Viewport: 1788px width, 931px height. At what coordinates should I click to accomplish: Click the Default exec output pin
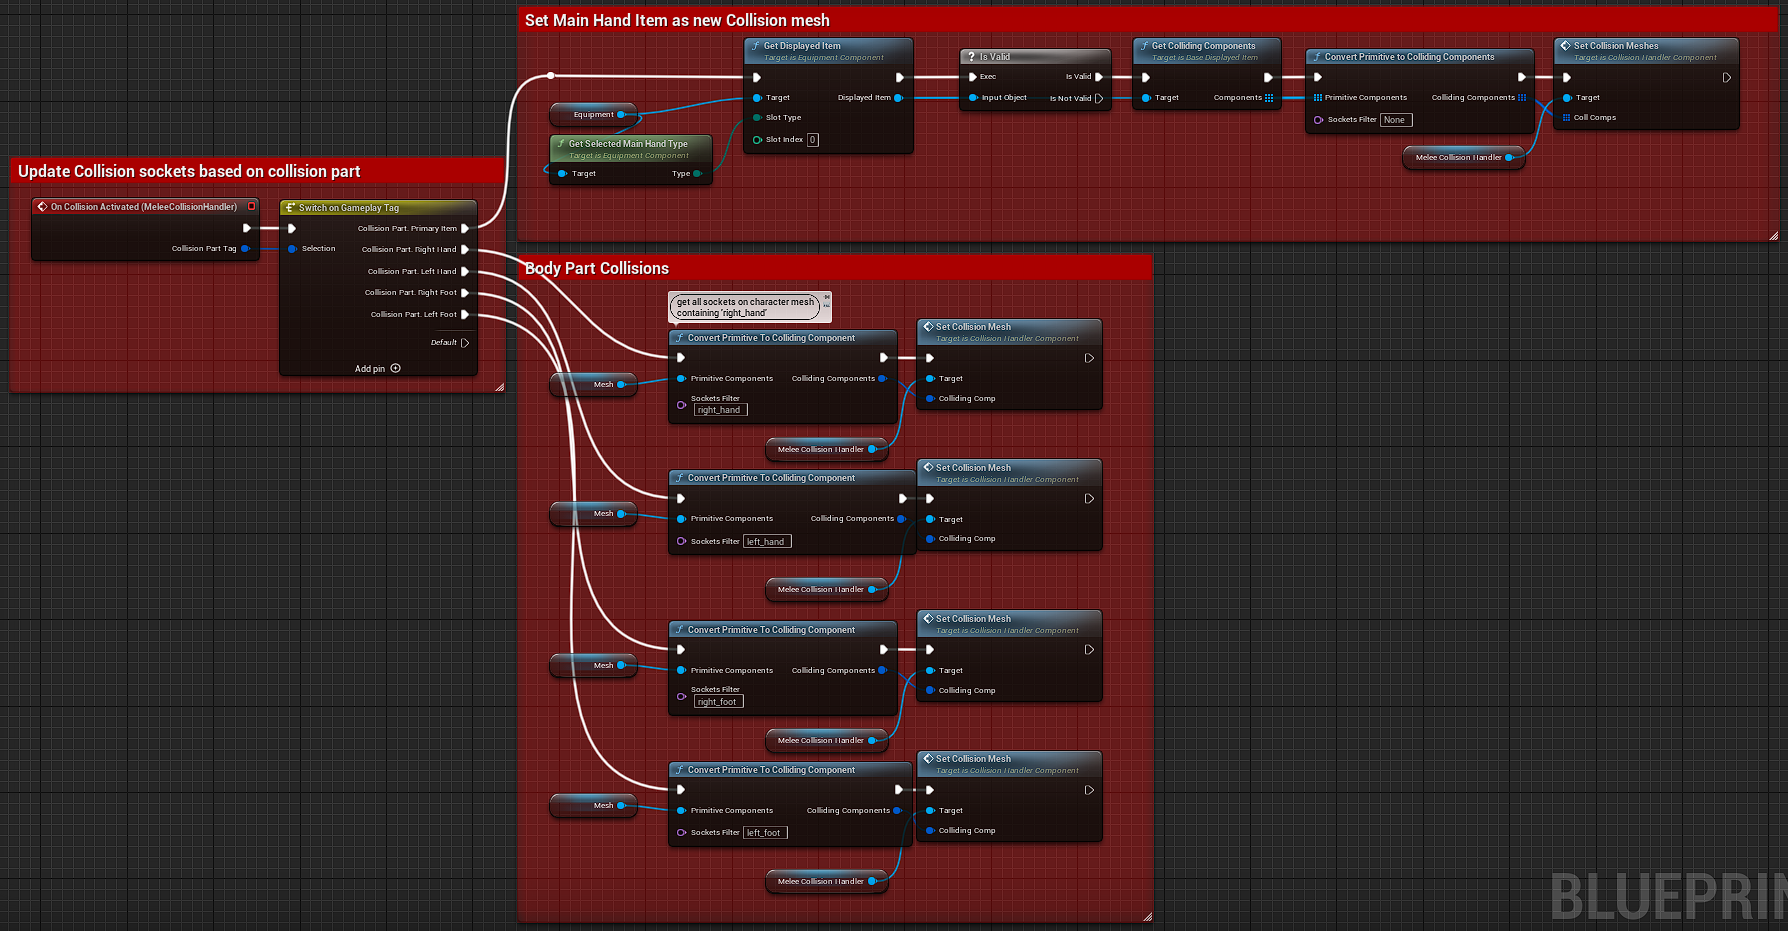[x=465, y=343]
